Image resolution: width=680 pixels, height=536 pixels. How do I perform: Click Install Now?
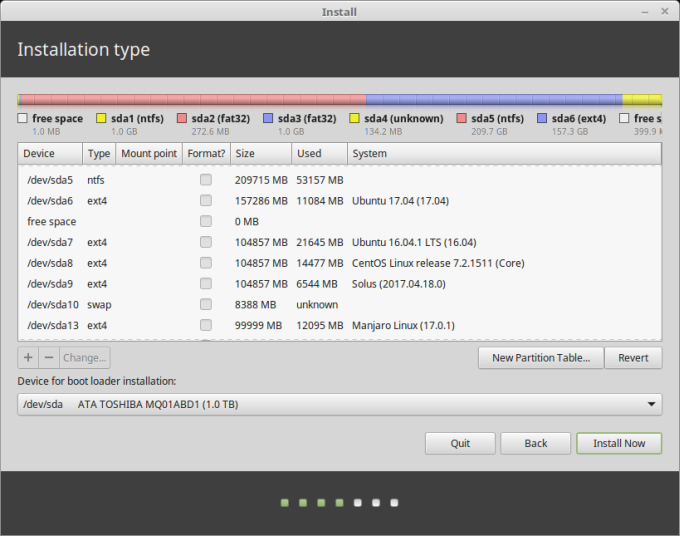pyautogui.click(x=619, y=443)
